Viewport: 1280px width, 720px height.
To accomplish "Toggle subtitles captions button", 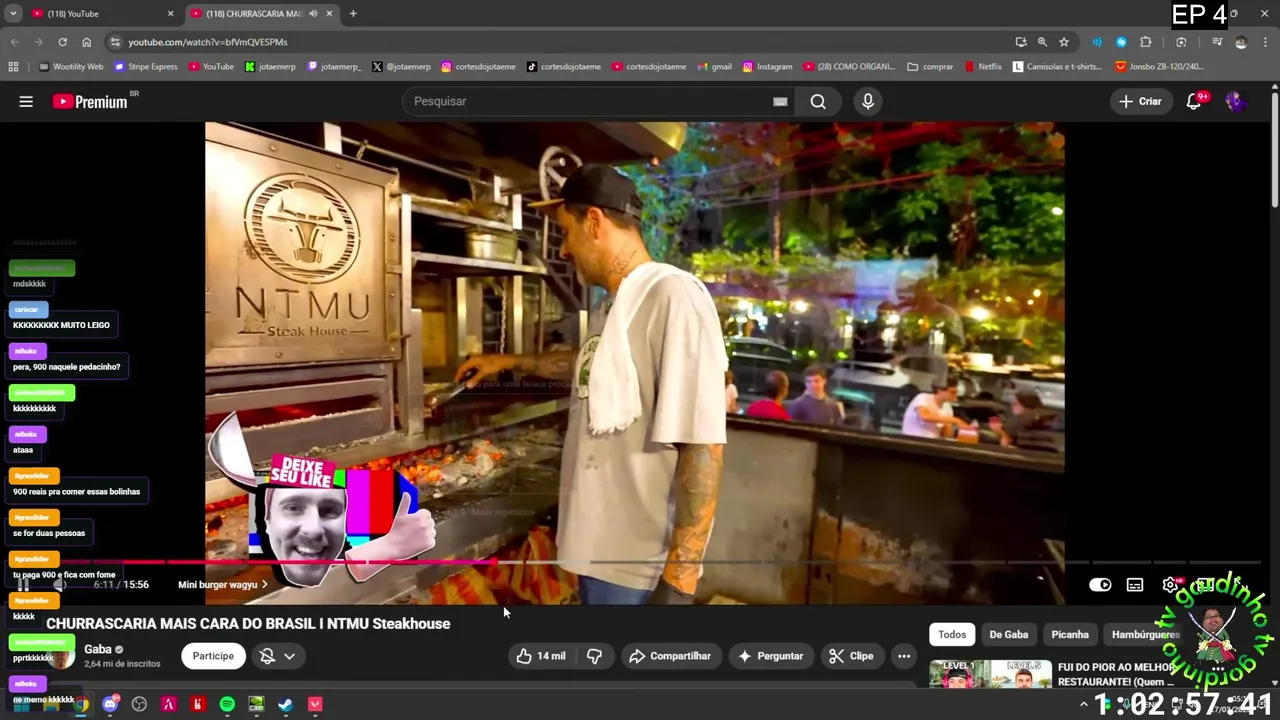I will click(1135, 585).
